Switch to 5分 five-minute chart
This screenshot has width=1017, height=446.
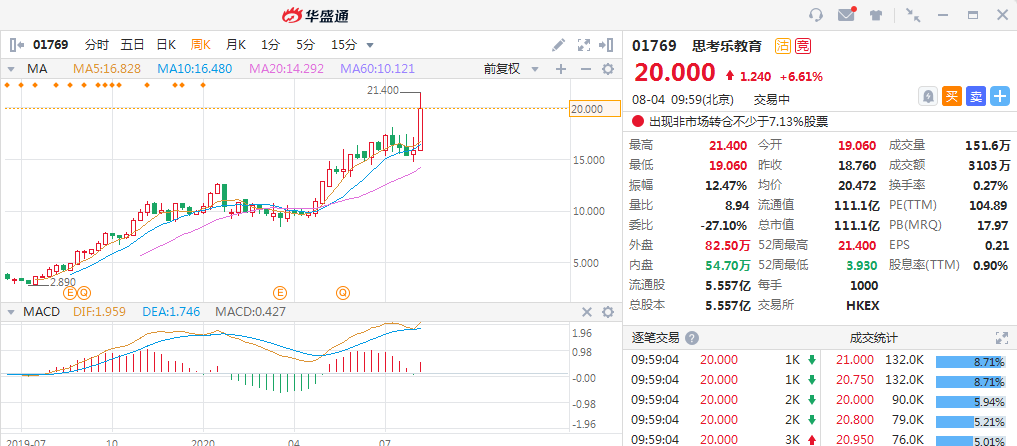pos(305,45)
